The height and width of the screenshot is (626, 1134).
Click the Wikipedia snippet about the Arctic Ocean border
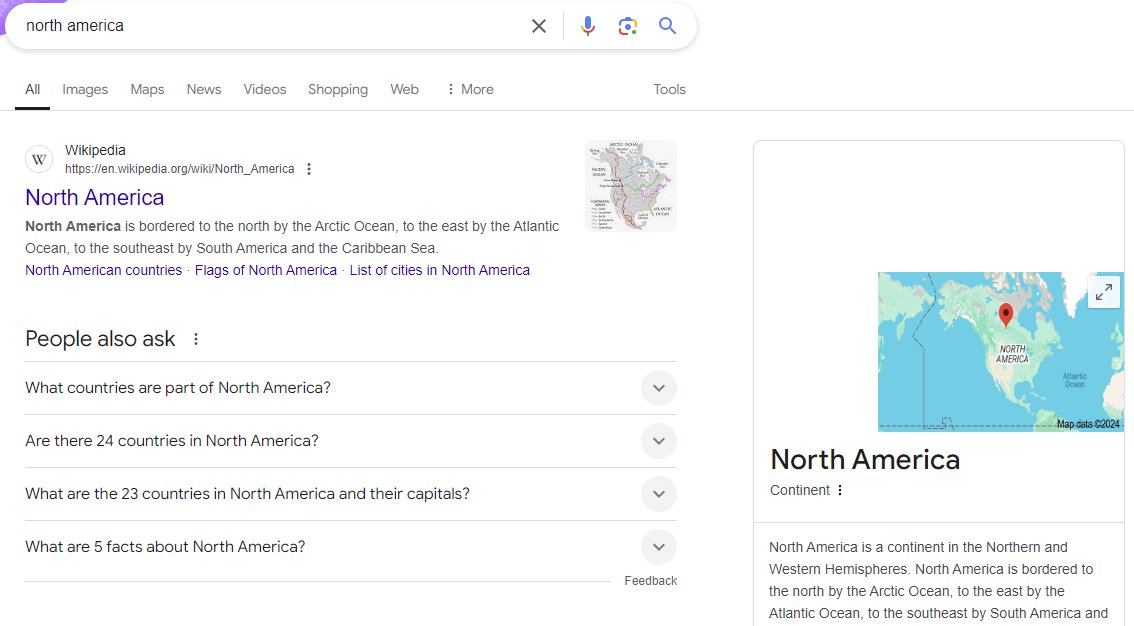coord(292,237)
